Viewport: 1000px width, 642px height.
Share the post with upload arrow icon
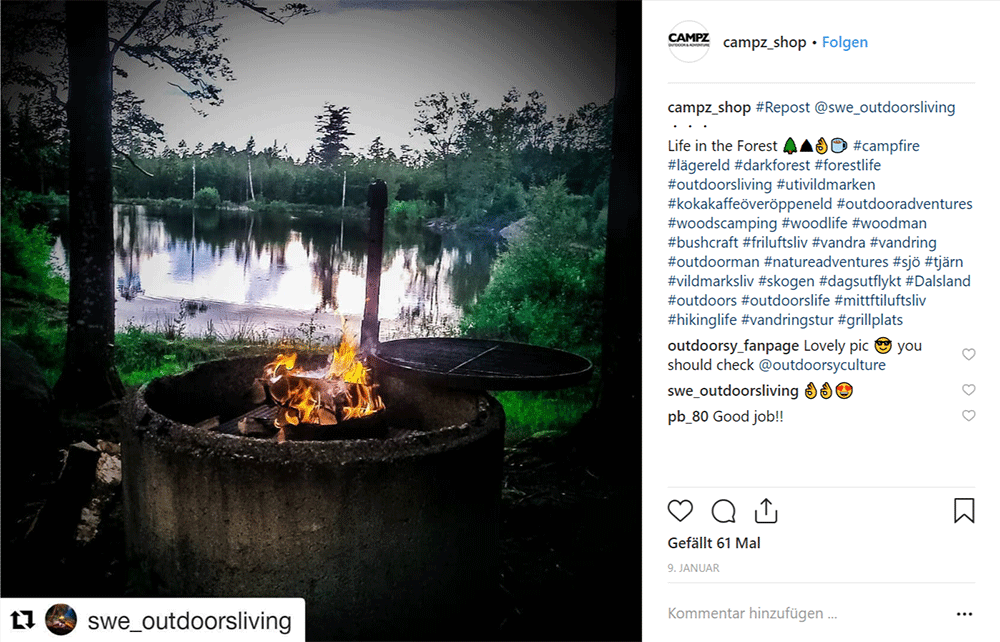click(766, 510)
